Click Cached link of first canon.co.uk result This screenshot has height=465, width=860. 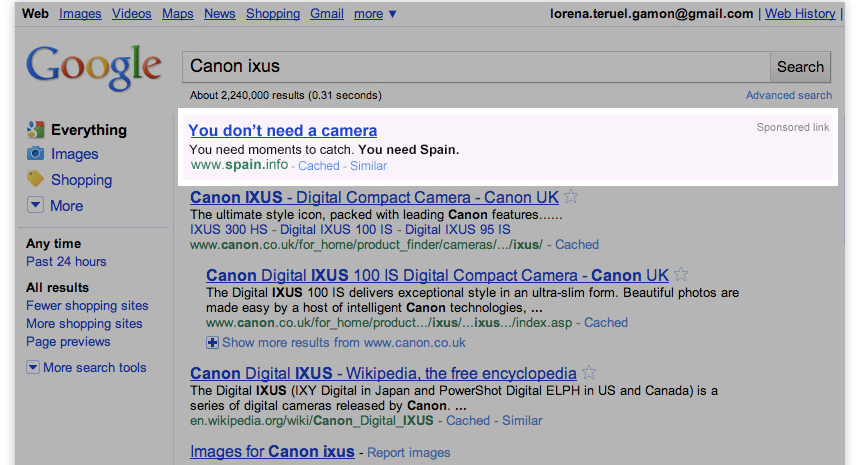pyautogui.click(x=577, y=245)
